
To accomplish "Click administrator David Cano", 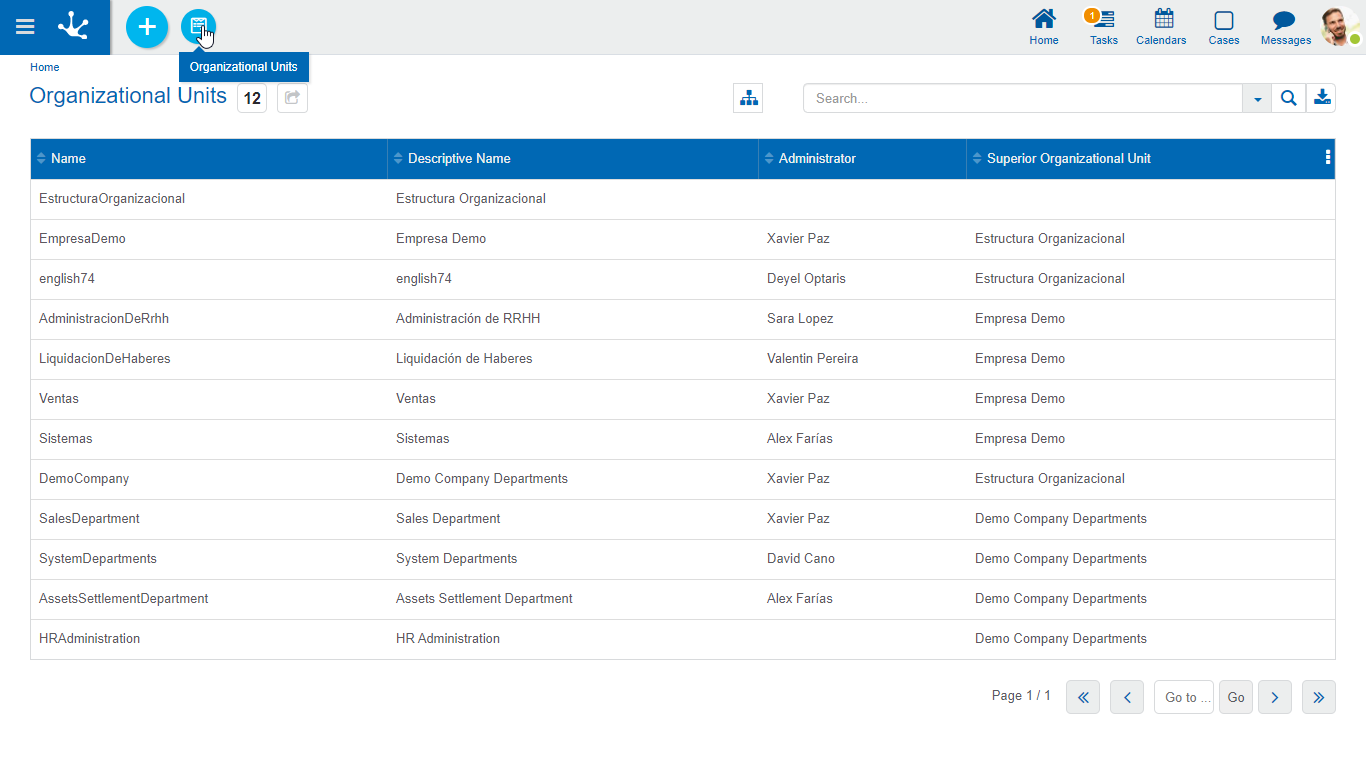I will (x=801, y=559).
